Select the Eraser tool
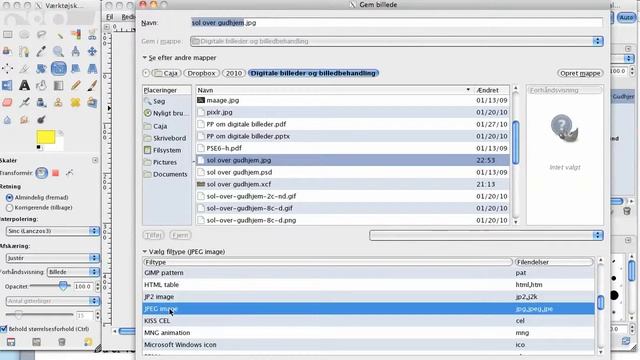Image resolution: width=640 pixels, height=360 pixels. [x=7, y=103]
